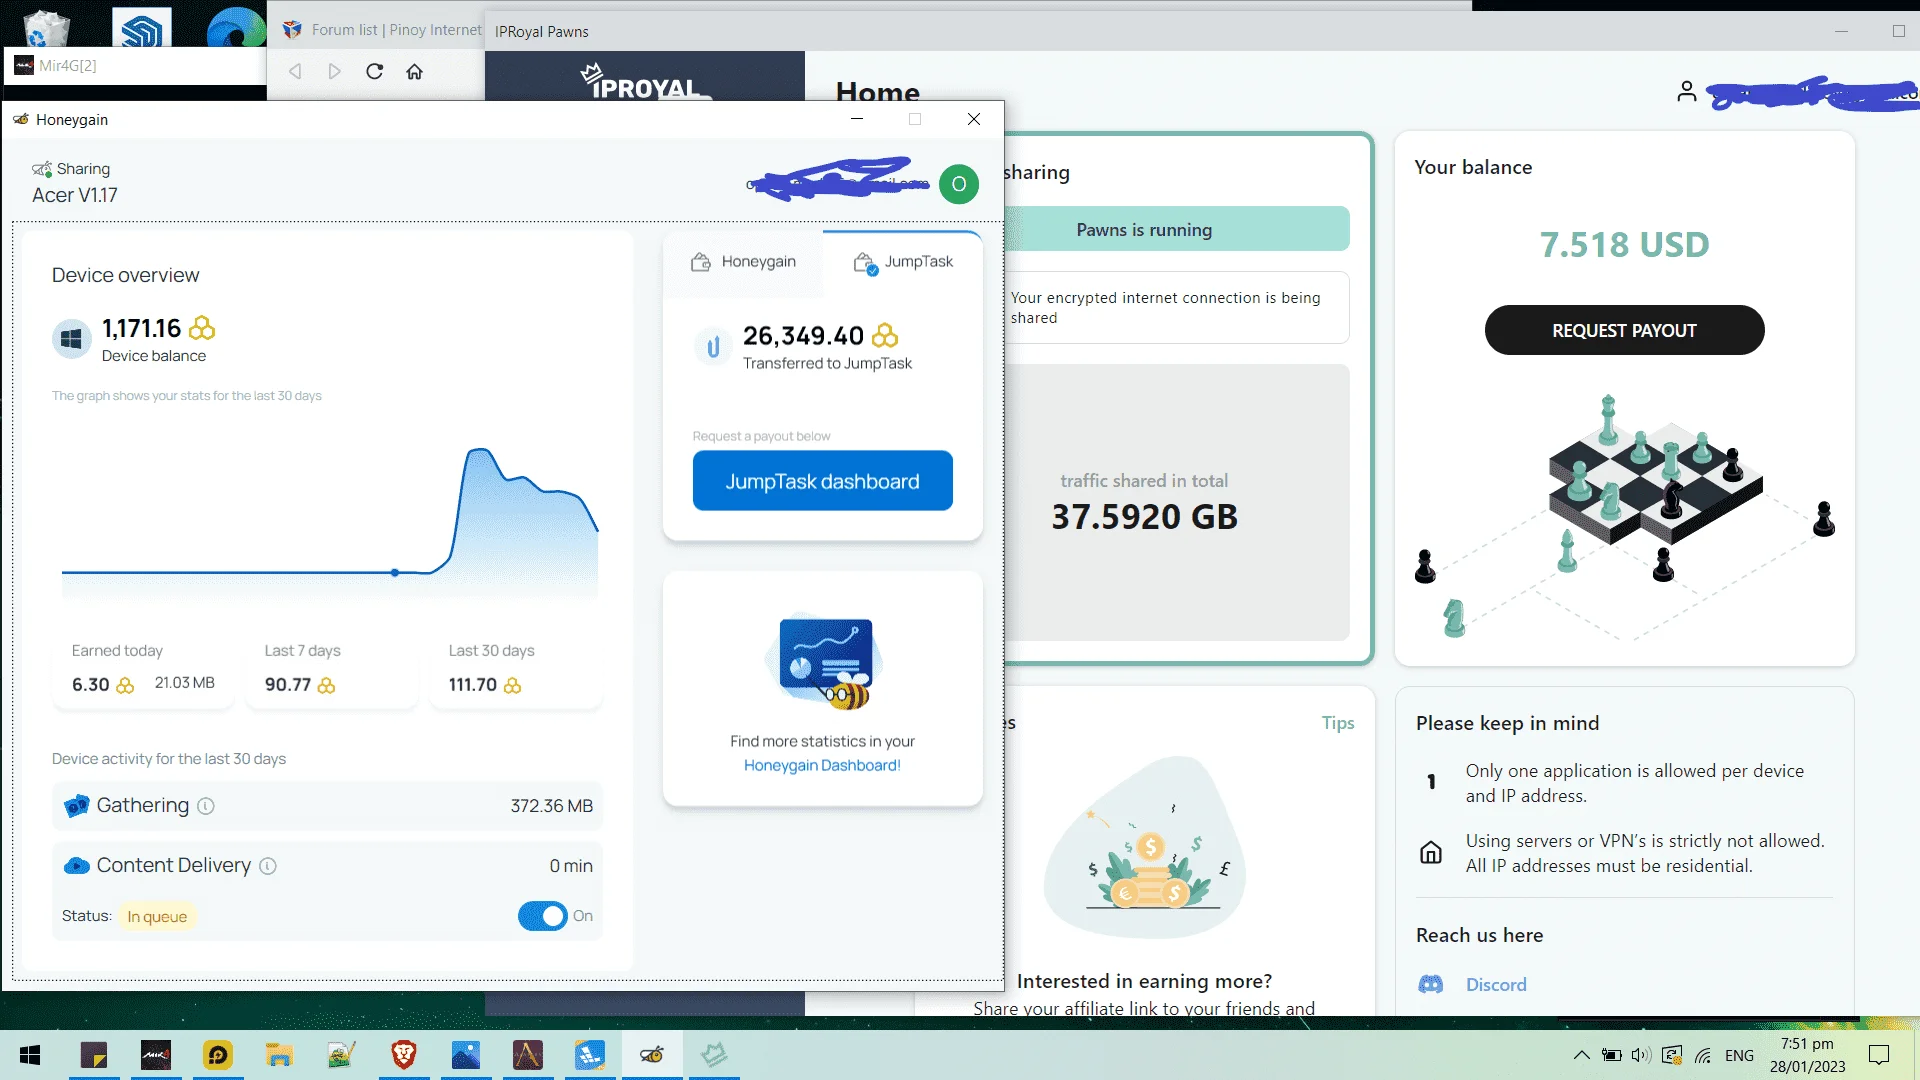Open the Honeygain Dashboard! link

coord(822,766)
